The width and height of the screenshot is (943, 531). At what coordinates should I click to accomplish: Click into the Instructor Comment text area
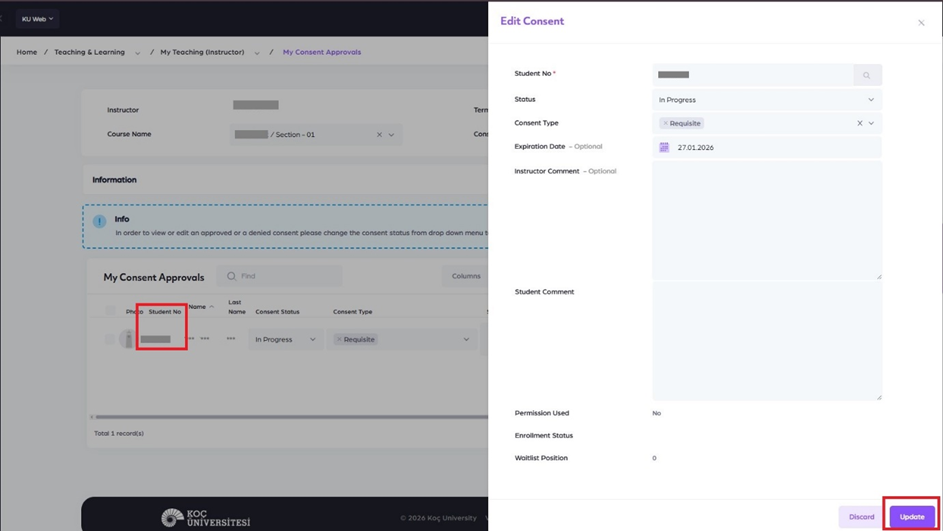click(x=766, y=220)
